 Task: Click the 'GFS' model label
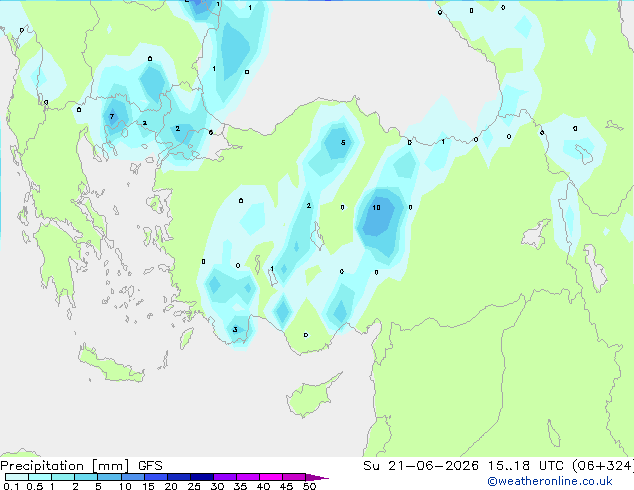tap(150, 466)
